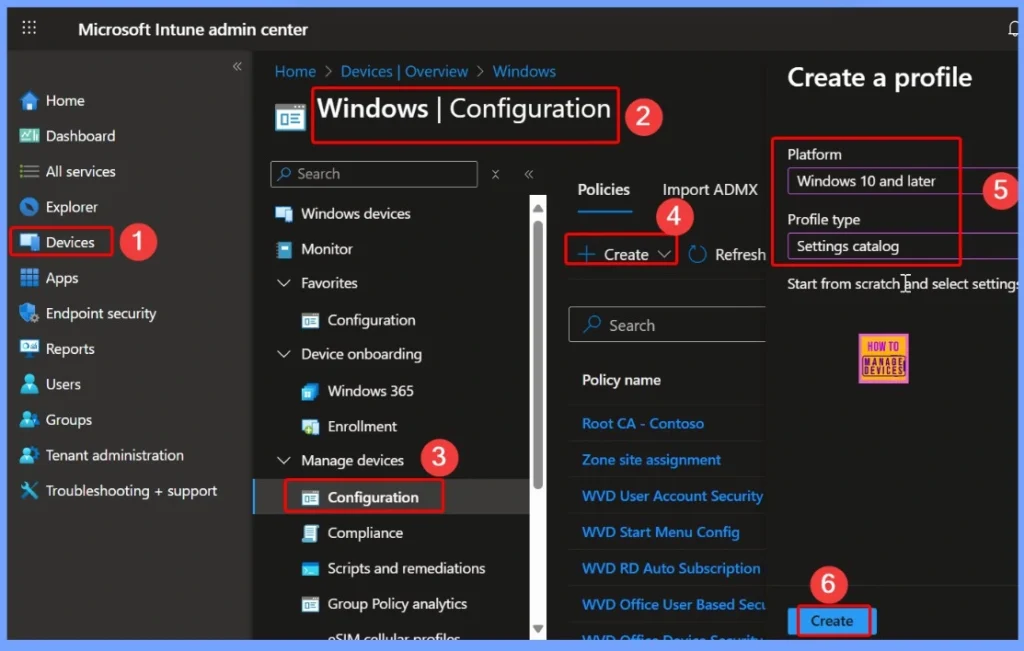Click the Devices | Overview breadcrumb link
Screen dimensions: 1024x651
[x=404, y=71]
